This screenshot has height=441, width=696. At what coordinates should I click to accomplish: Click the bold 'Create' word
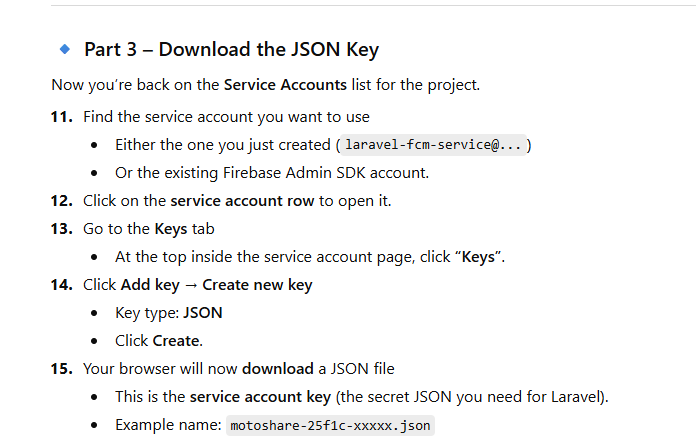pos(175,340)
